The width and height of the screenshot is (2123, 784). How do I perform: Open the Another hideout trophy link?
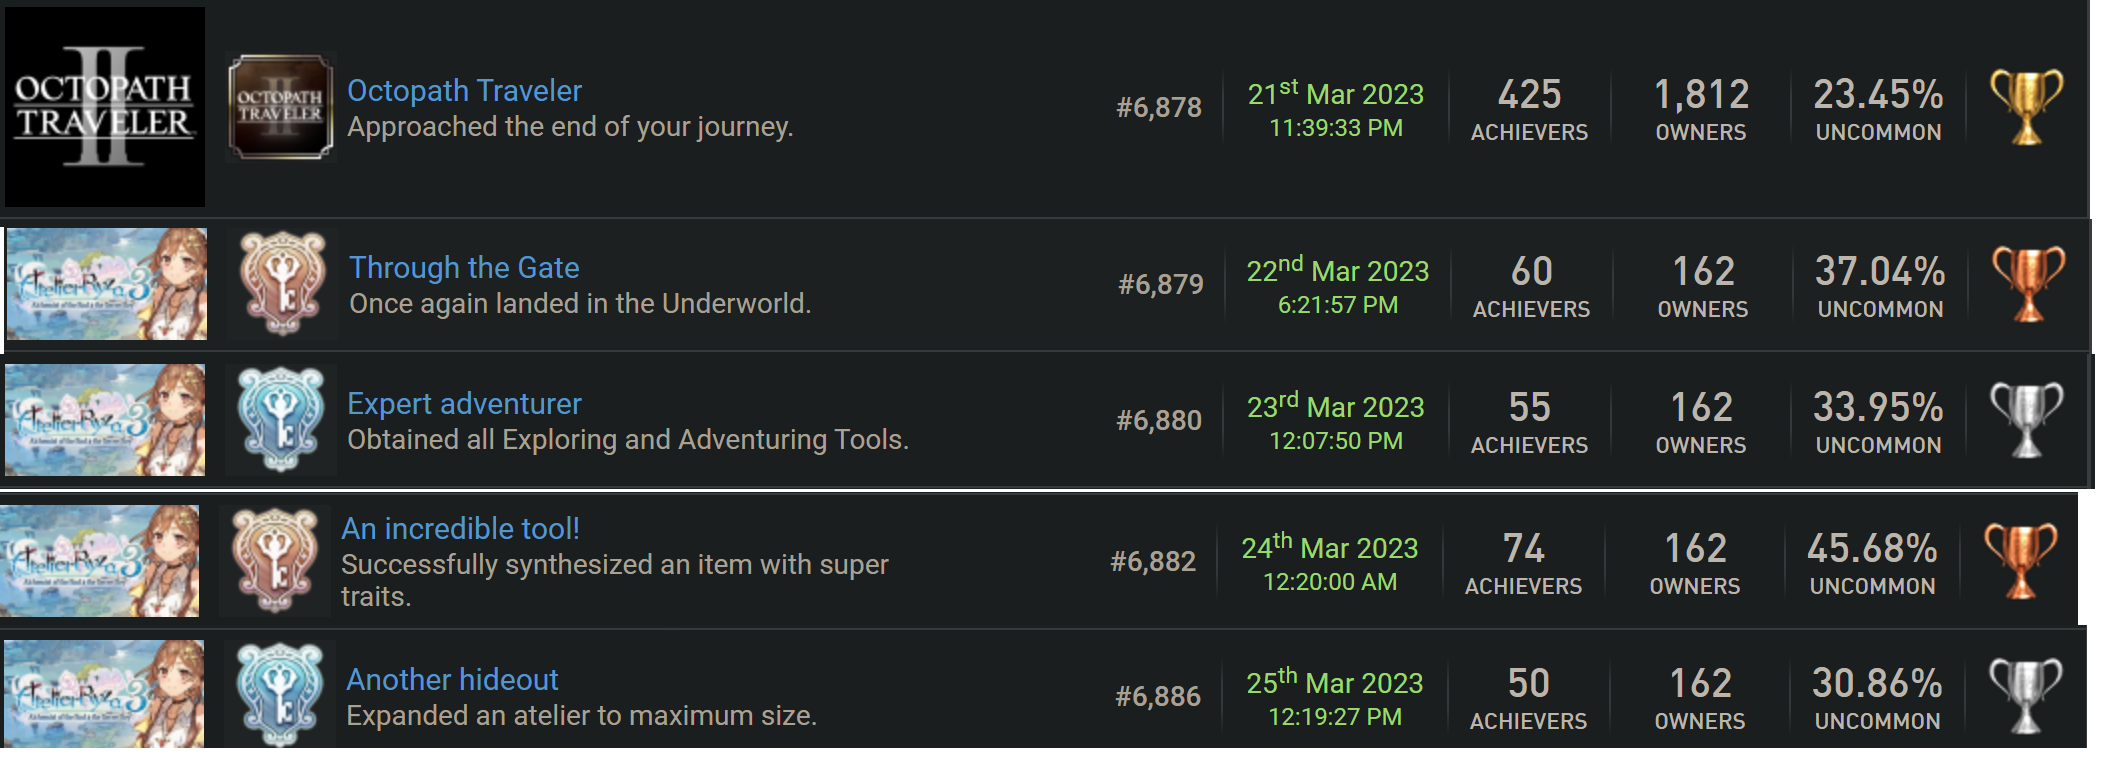[x=452, y=680]
